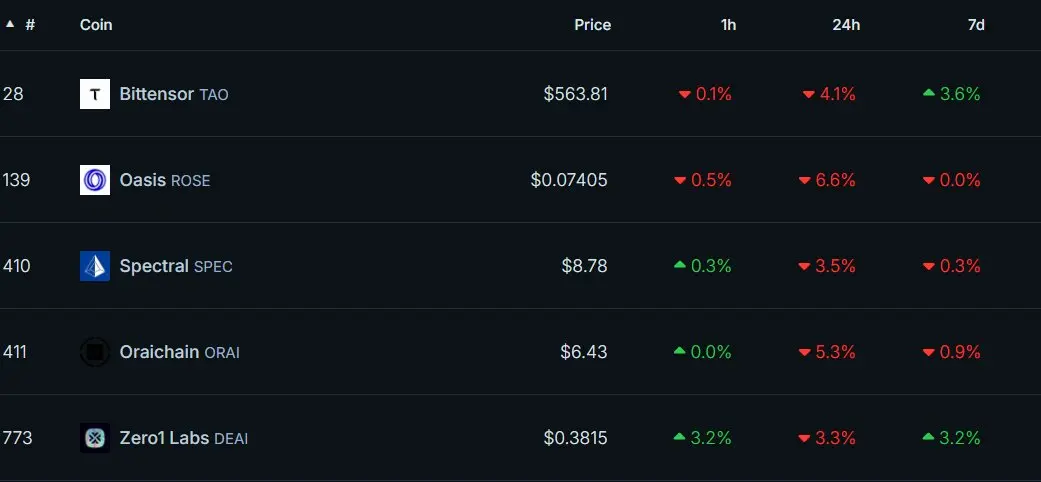Sort by the 24h change column
This screenshot has height=482, width=1041.
point(846,25)
